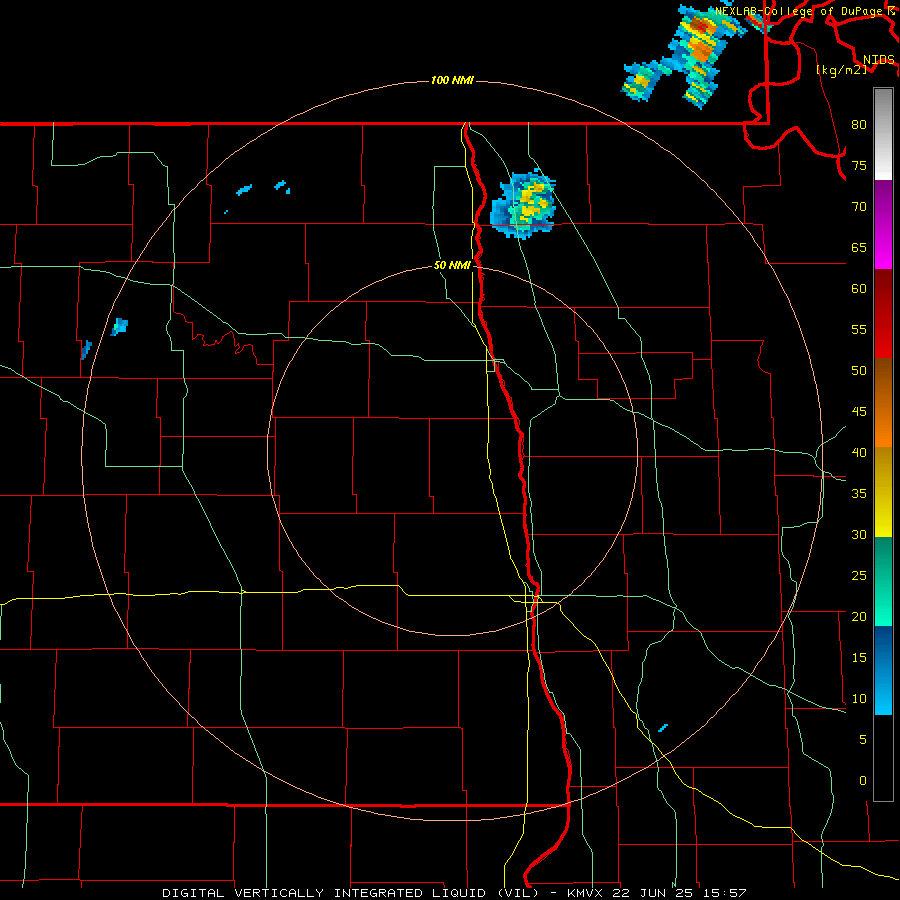Click the "(VIL)" abbreviation in the caption
The width and height of the screenshot is (900, 900).
[517, 893]
